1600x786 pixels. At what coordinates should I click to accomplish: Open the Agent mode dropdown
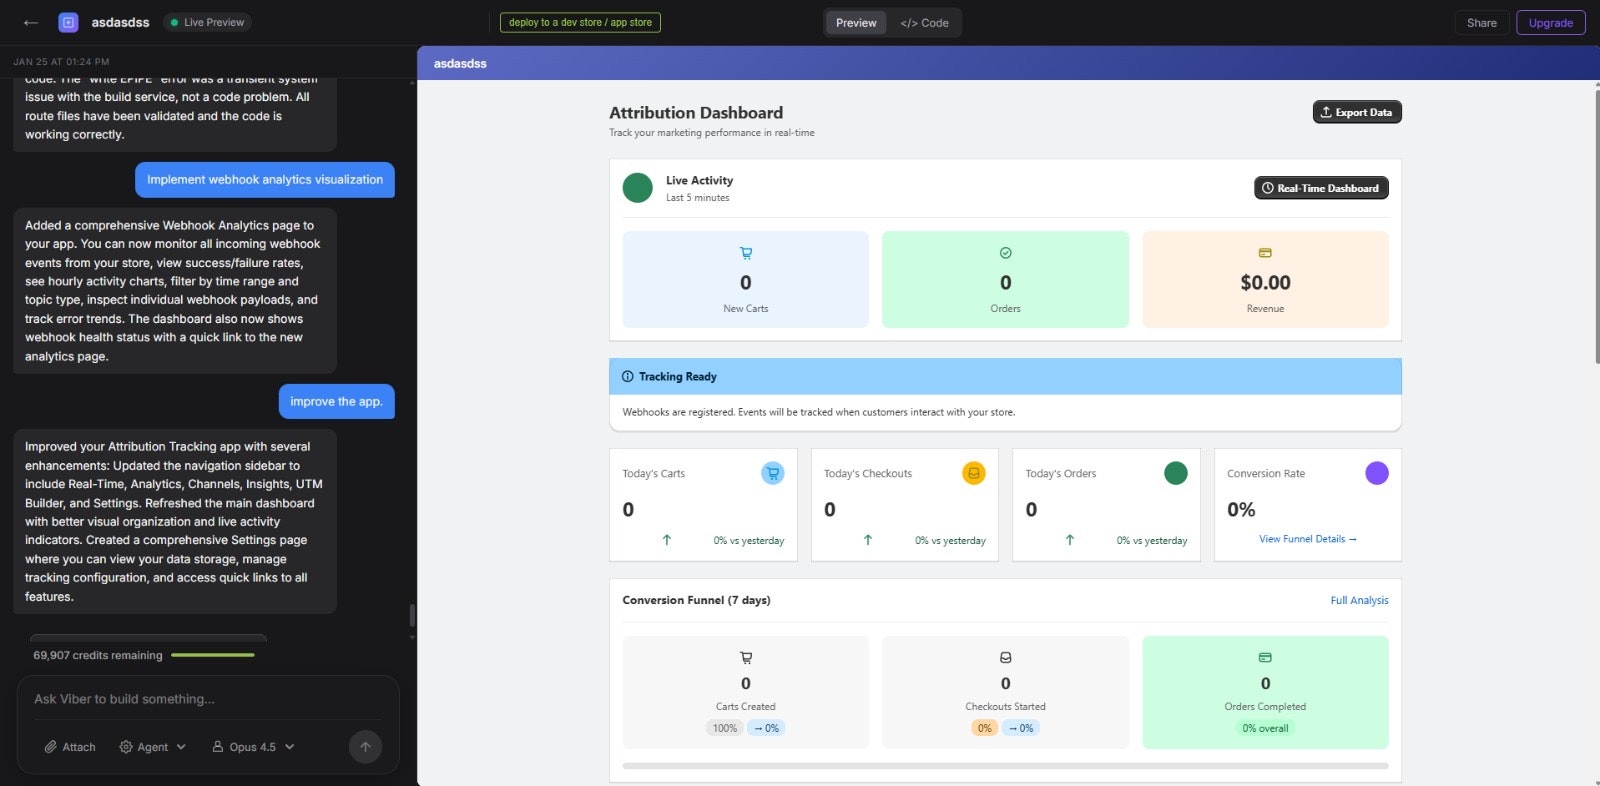153,747
